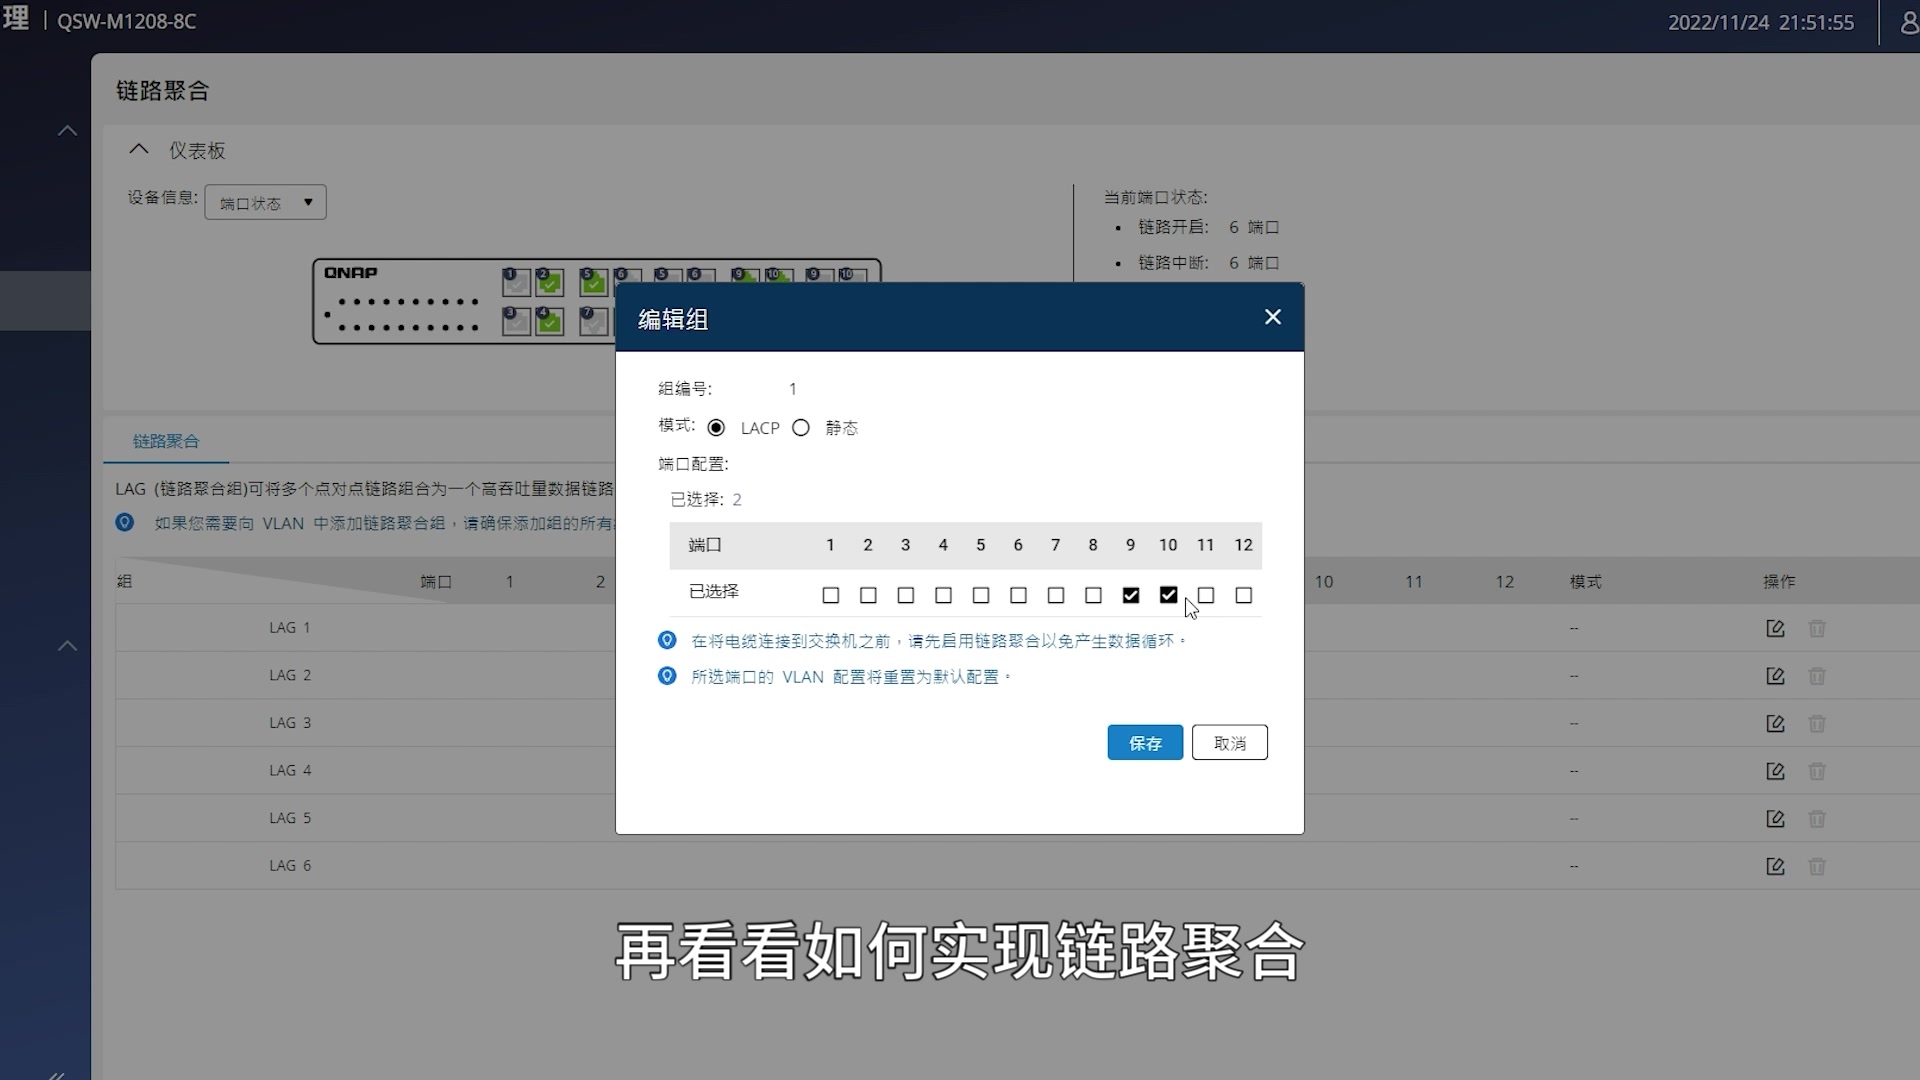The image size is (1920, 1080).
Task: Switch to 链路聚合 tab
Action: pos(166,441)
